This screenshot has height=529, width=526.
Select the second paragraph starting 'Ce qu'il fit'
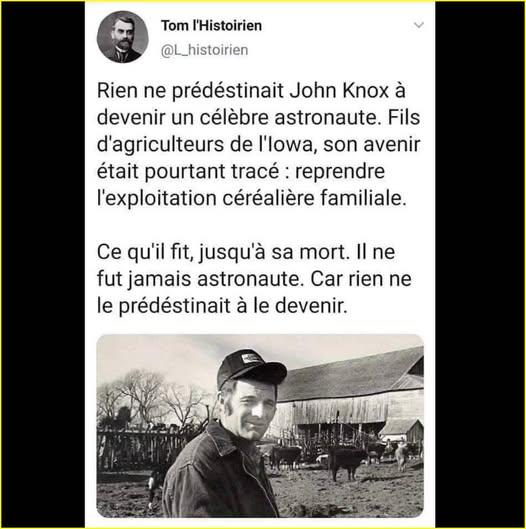(x=254, y=279)
